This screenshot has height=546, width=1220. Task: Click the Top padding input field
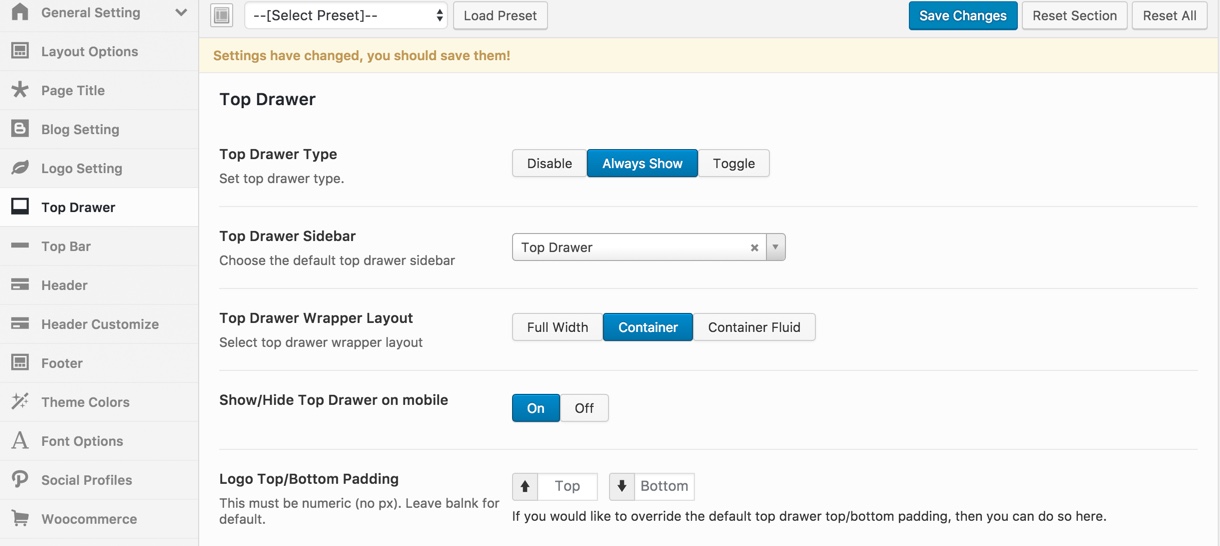(x=567, y=486)
